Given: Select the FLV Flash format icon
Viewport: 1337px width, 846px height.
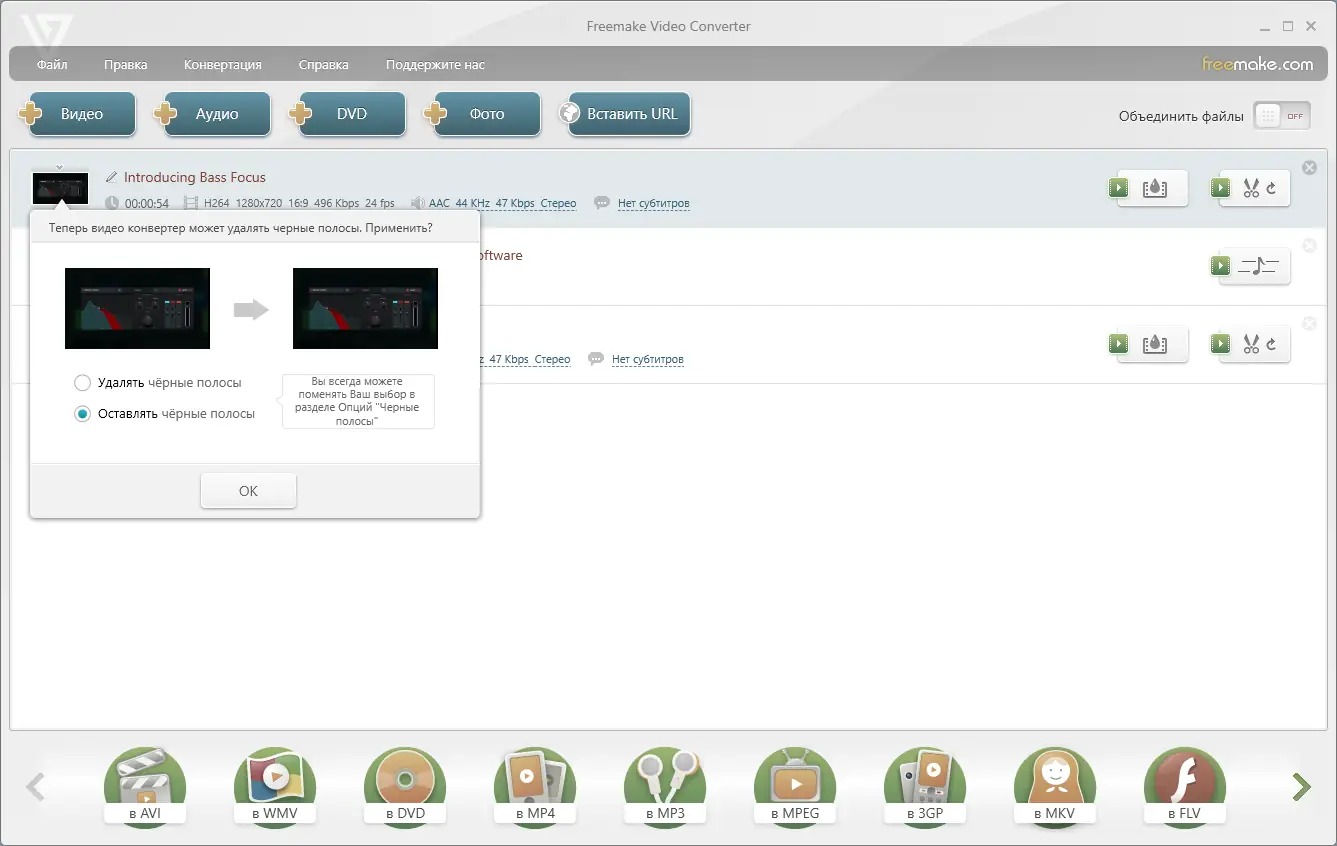Looking at the screenshot, I should pyautogui.click(x=1185, y=786).
